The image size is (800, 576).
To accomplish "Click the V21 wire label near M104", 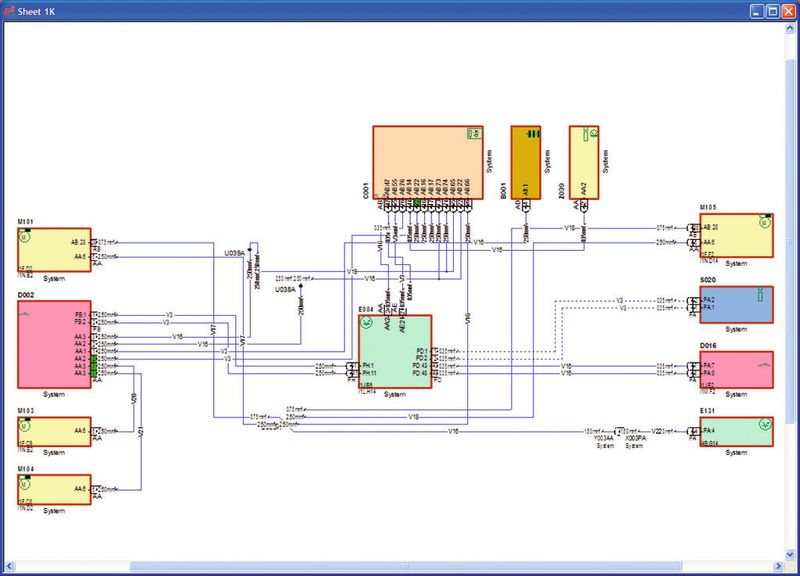I will point(141,433).
